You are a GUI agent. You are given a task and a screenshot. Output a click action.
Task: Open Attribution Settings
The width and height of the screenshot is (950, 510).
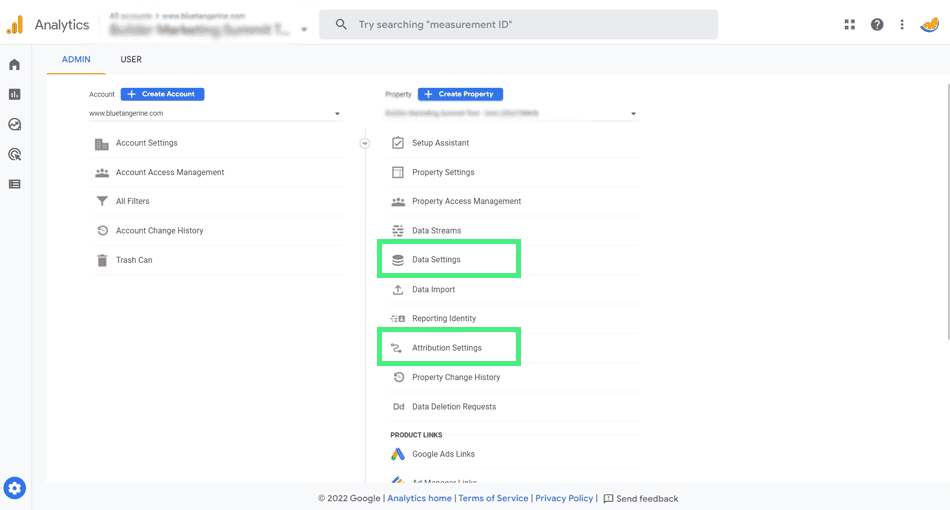446,348
